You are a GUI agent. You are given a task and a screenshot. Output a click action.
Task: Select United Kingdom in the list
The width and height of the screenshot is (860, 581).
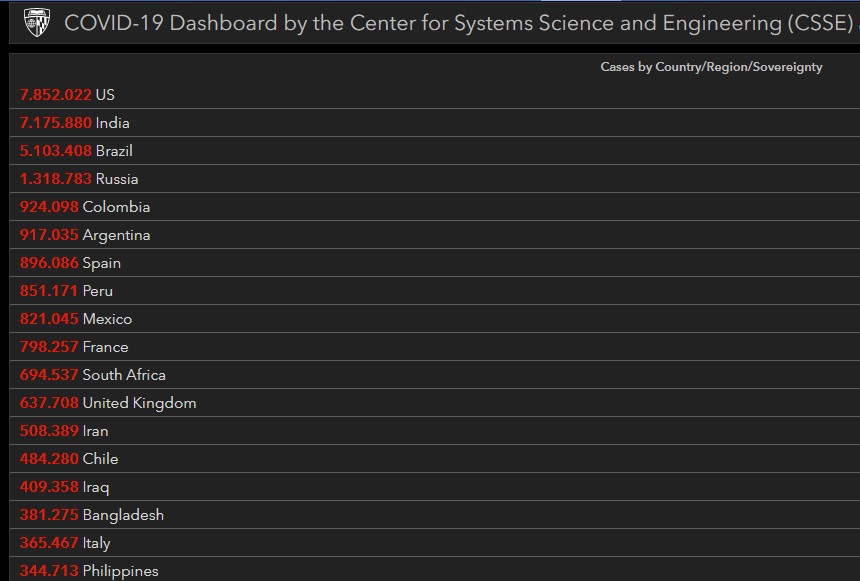tap(108, 403)
